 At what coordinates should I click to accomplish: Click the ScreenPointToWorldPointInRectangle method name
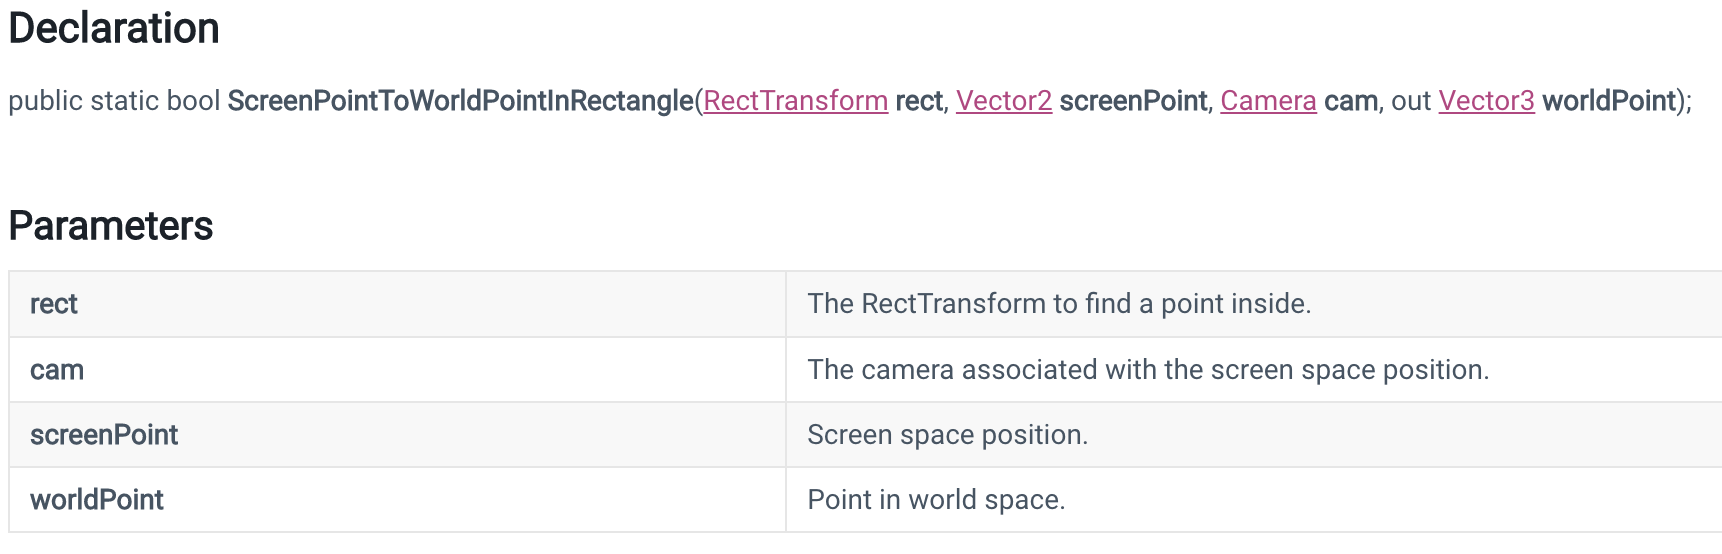pos(461,101)
